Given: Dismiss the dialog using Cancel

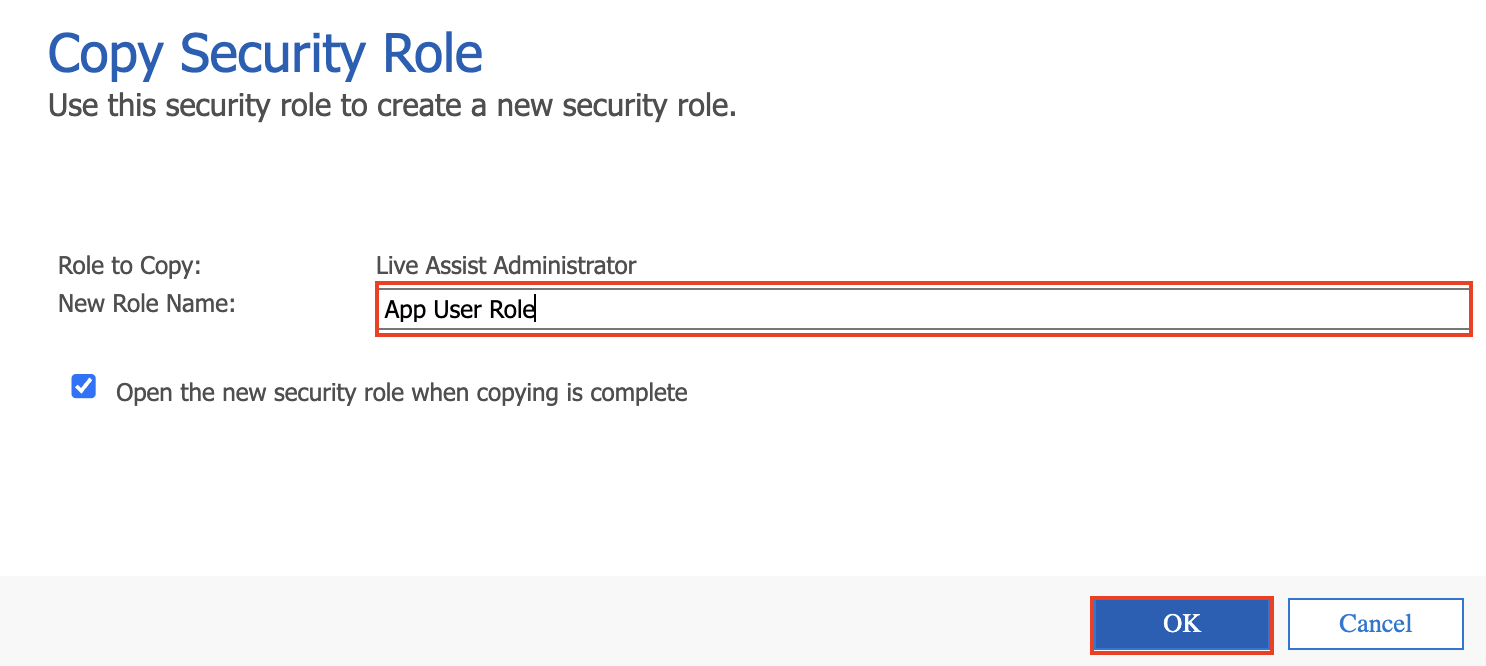Looking at the screenshot, I should [1375, 624].
